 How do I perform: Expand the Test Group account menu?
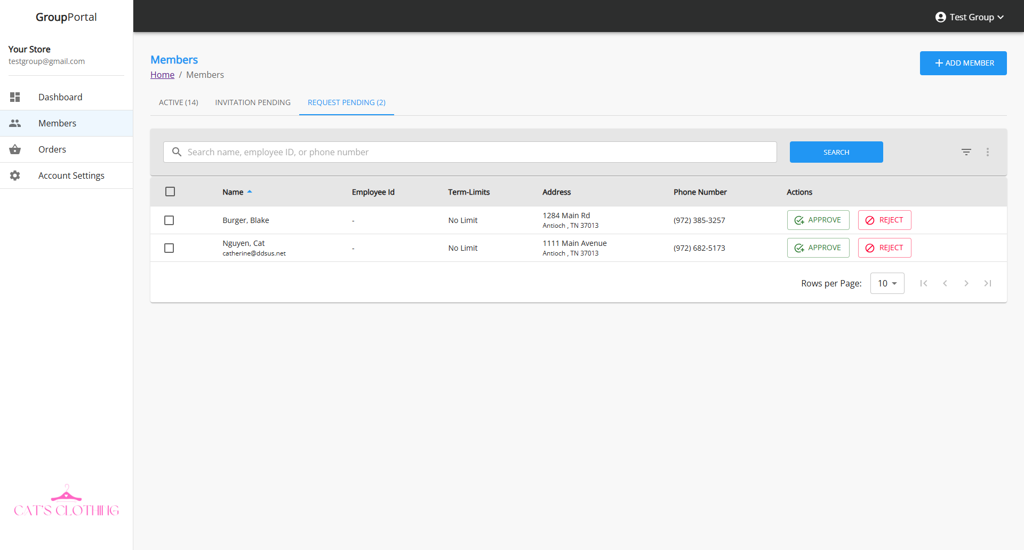point(969,17)
